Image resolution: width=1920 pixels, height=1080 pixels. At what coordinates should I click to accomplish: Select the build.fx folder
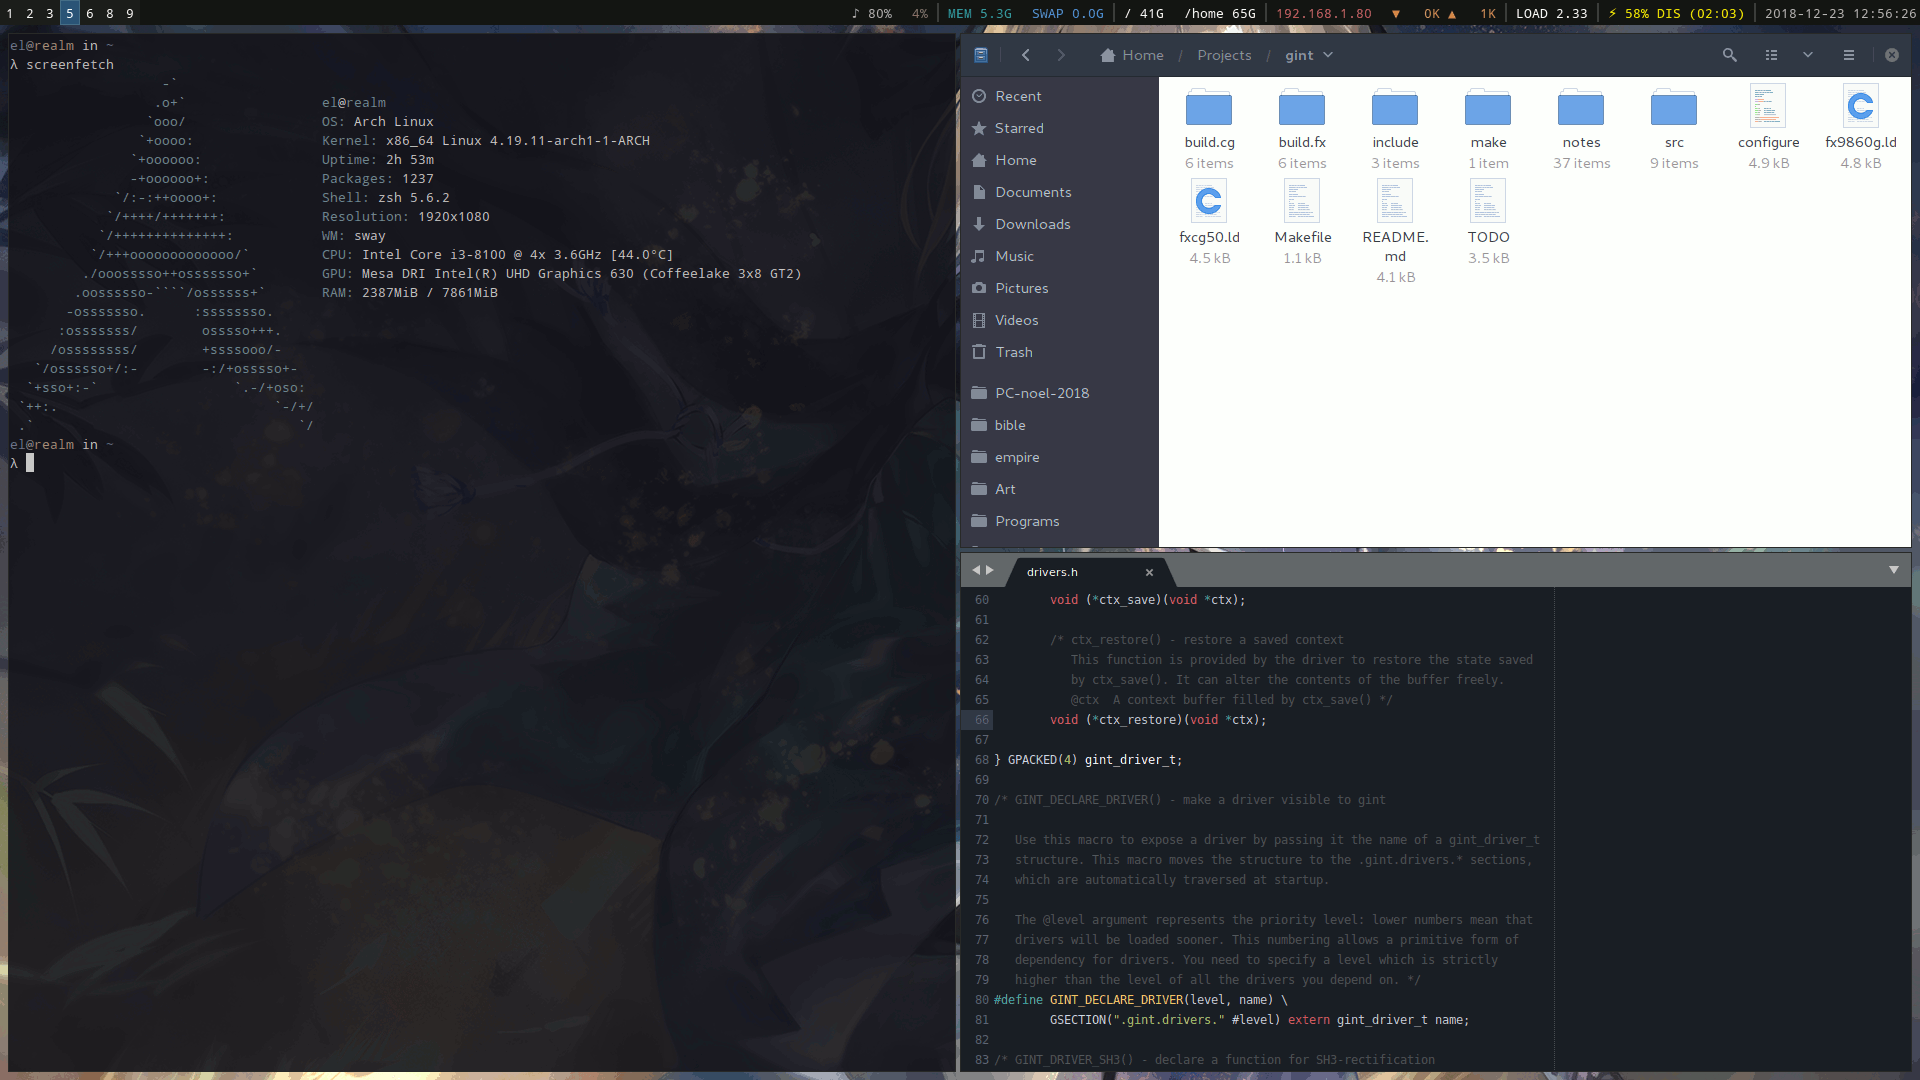[x=1302, y=127]
